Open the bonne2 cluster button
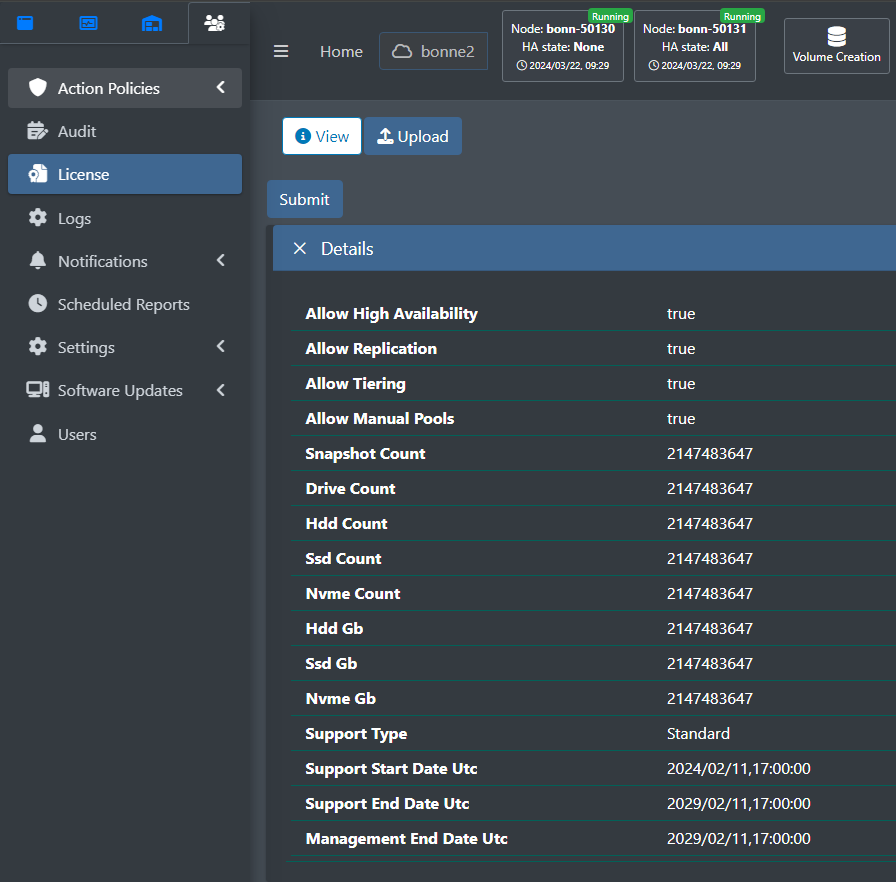Viewport: 896px width, 882px height. click(433, 51)
